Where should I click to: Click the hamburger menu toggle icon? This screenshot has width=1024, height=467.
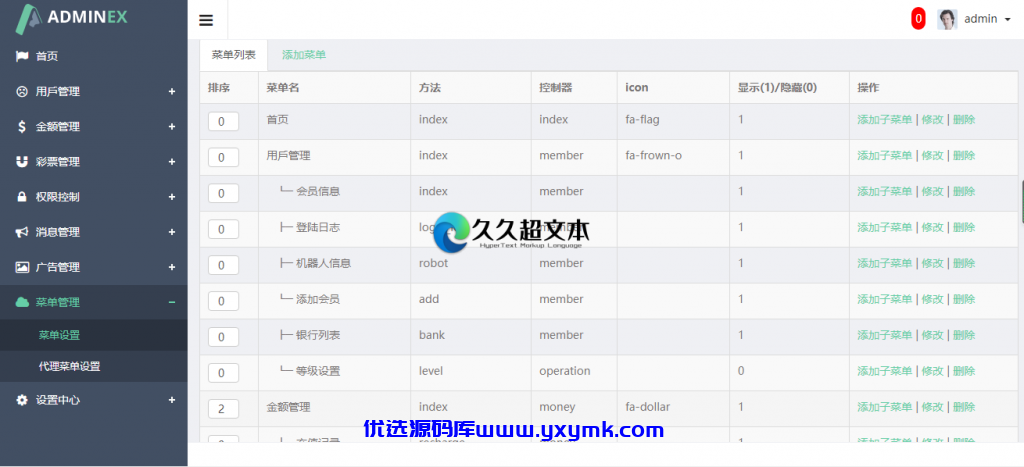click(206, 20)
